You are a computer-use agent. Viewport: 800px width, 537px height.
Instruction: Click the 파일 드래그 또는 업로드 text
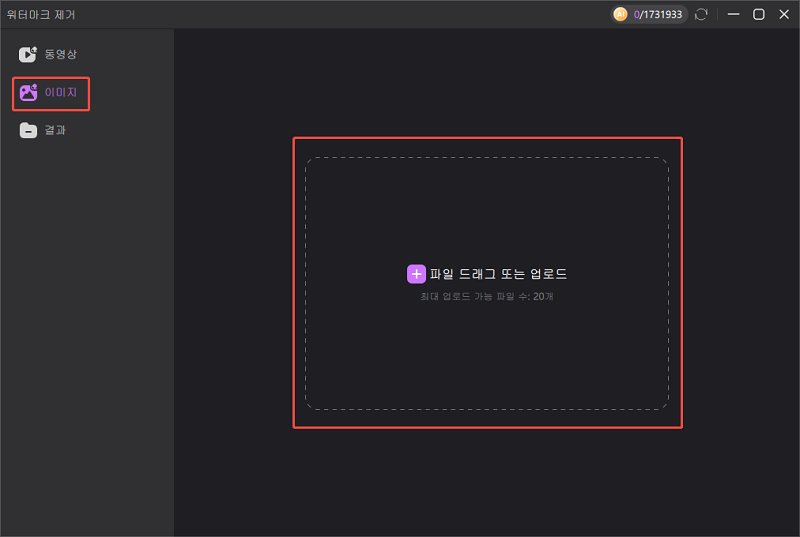pyautogui.click(x=498, y=274)
